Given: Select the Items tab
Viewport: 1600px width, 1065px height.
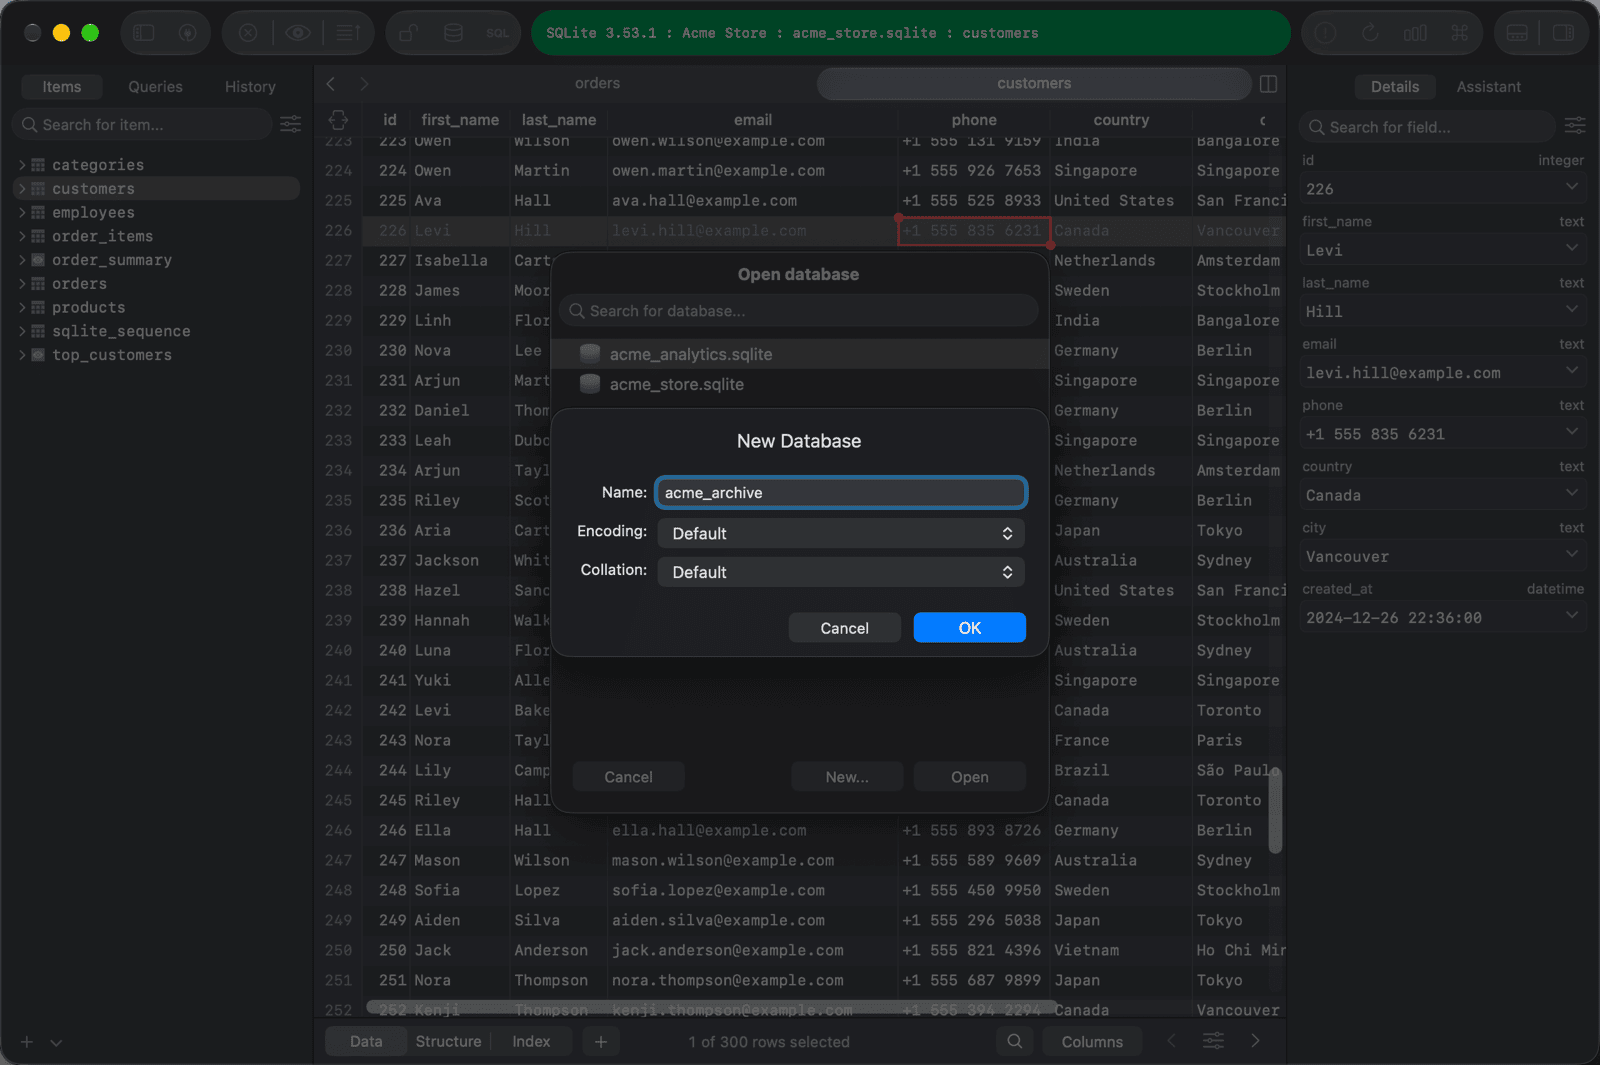Looking at the screenshot, I should [x=62, y=87].
